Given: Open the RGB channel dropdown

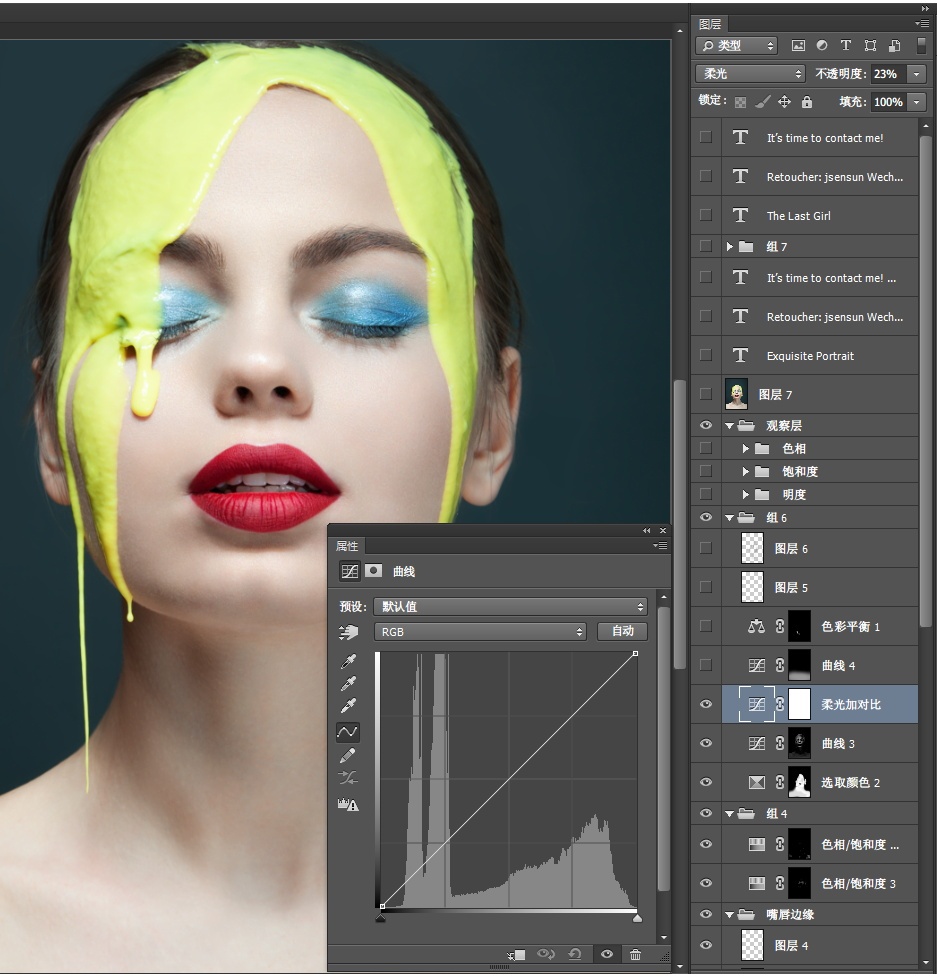Looking at the screenshot, I should pyautogui.click(x=480, y=632).
